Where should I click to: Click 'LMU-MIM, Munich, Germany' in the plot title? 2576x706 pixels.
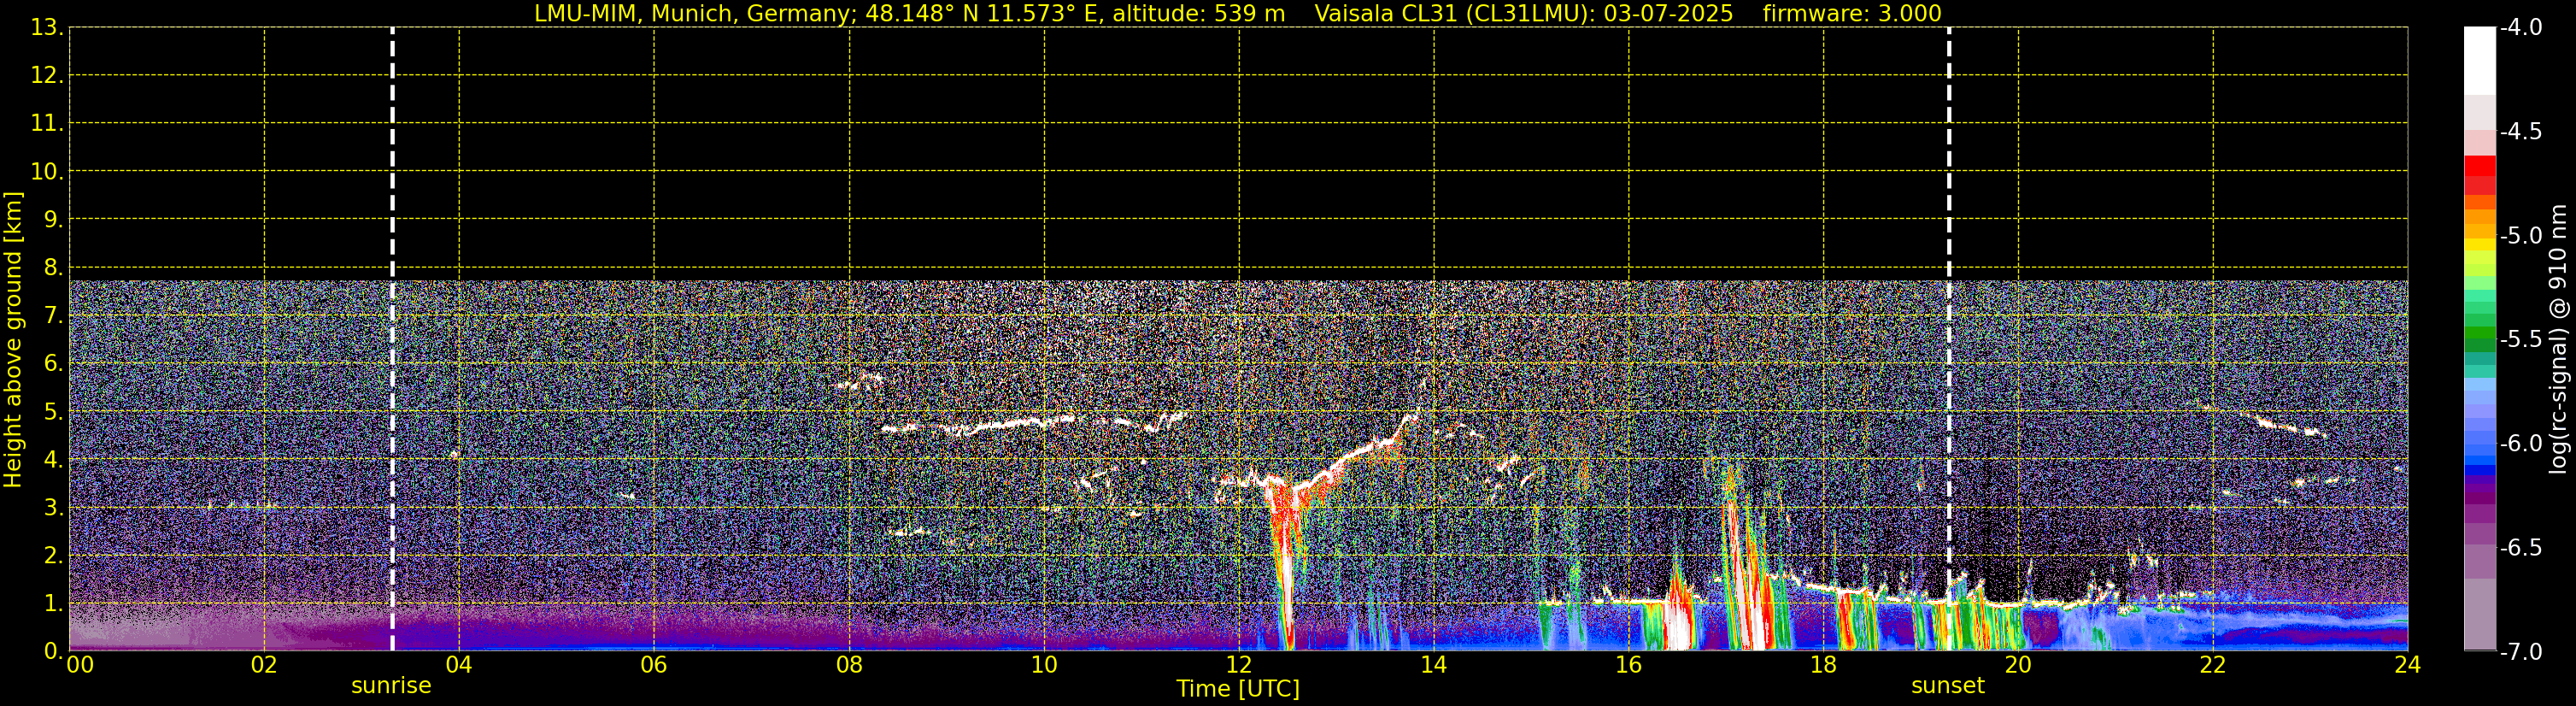click(x=692, y=14)
